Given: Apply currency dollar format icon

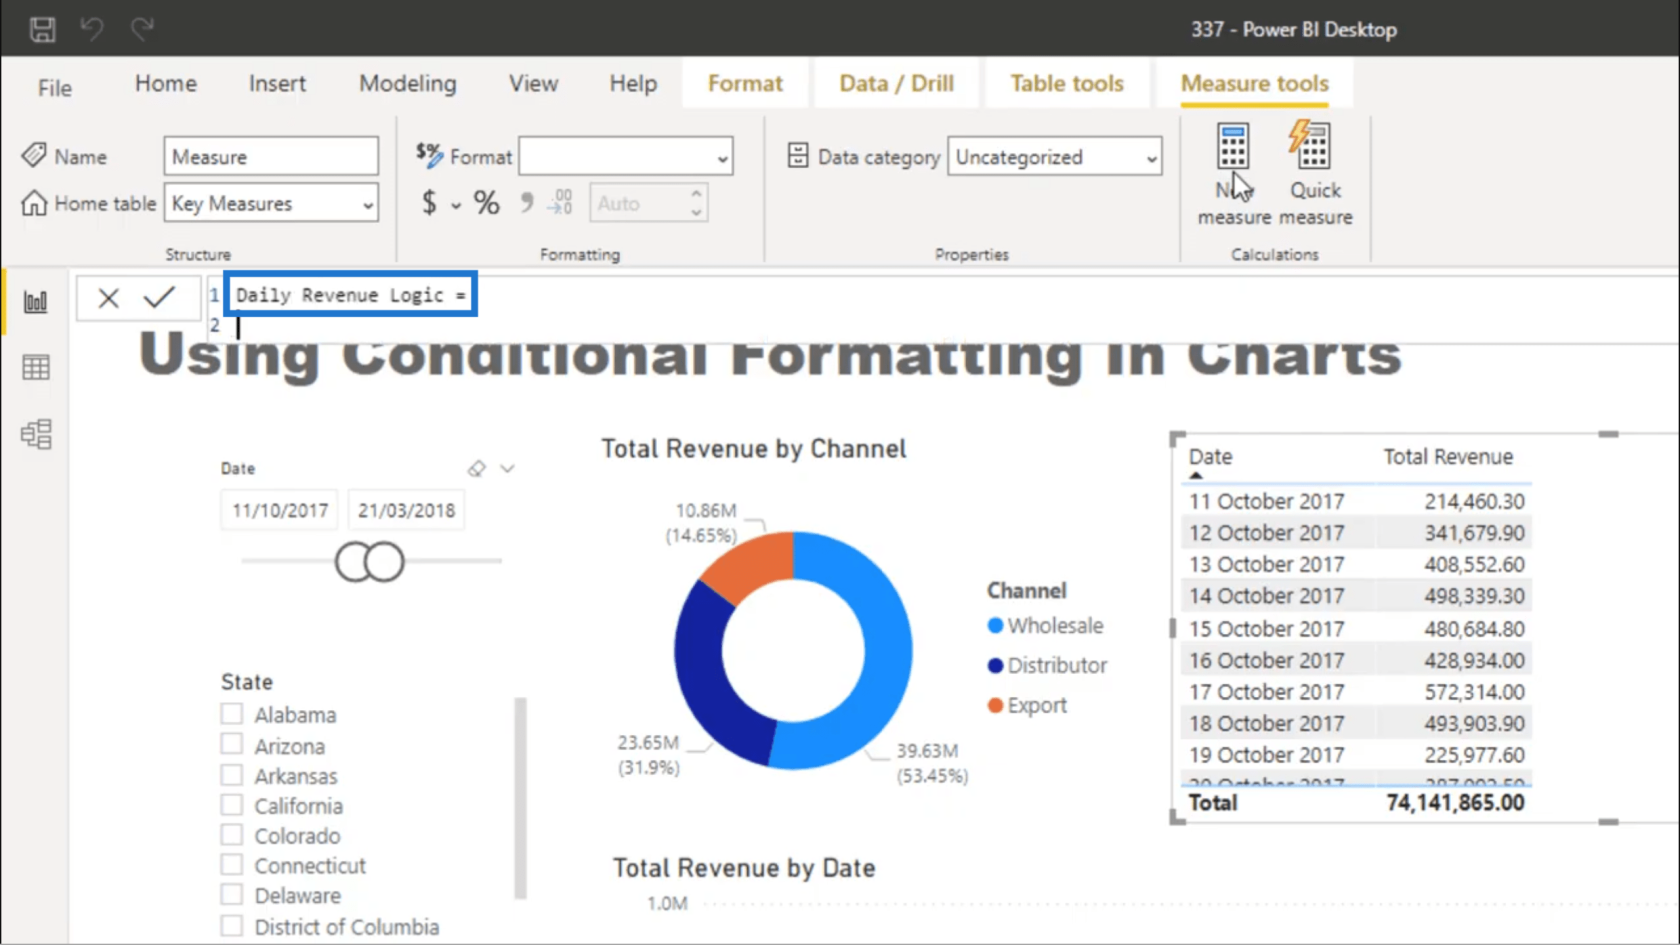Looking at the screenshot, I should pos(429,203).
